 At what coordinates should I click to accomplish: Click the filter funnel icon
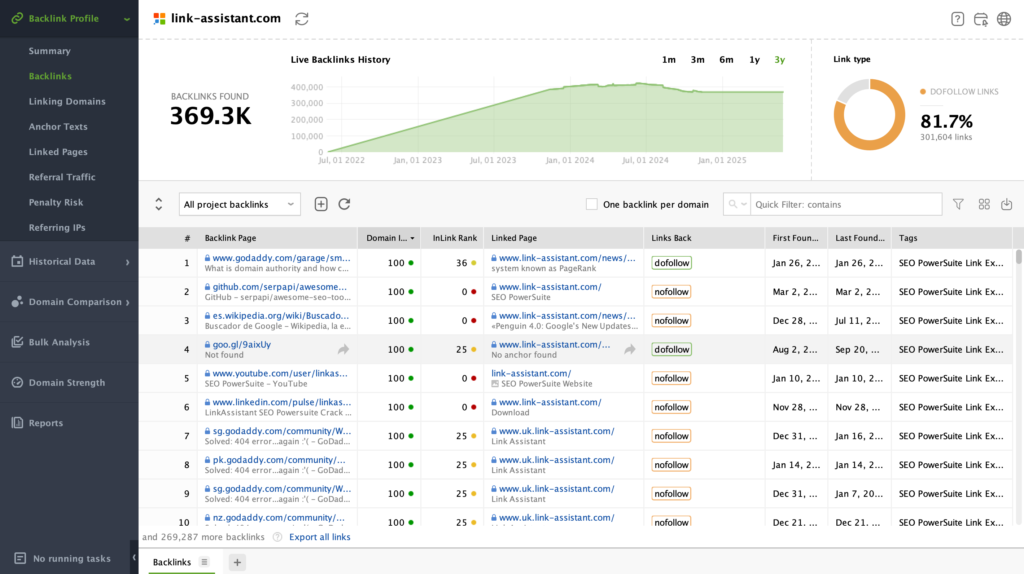958,204
